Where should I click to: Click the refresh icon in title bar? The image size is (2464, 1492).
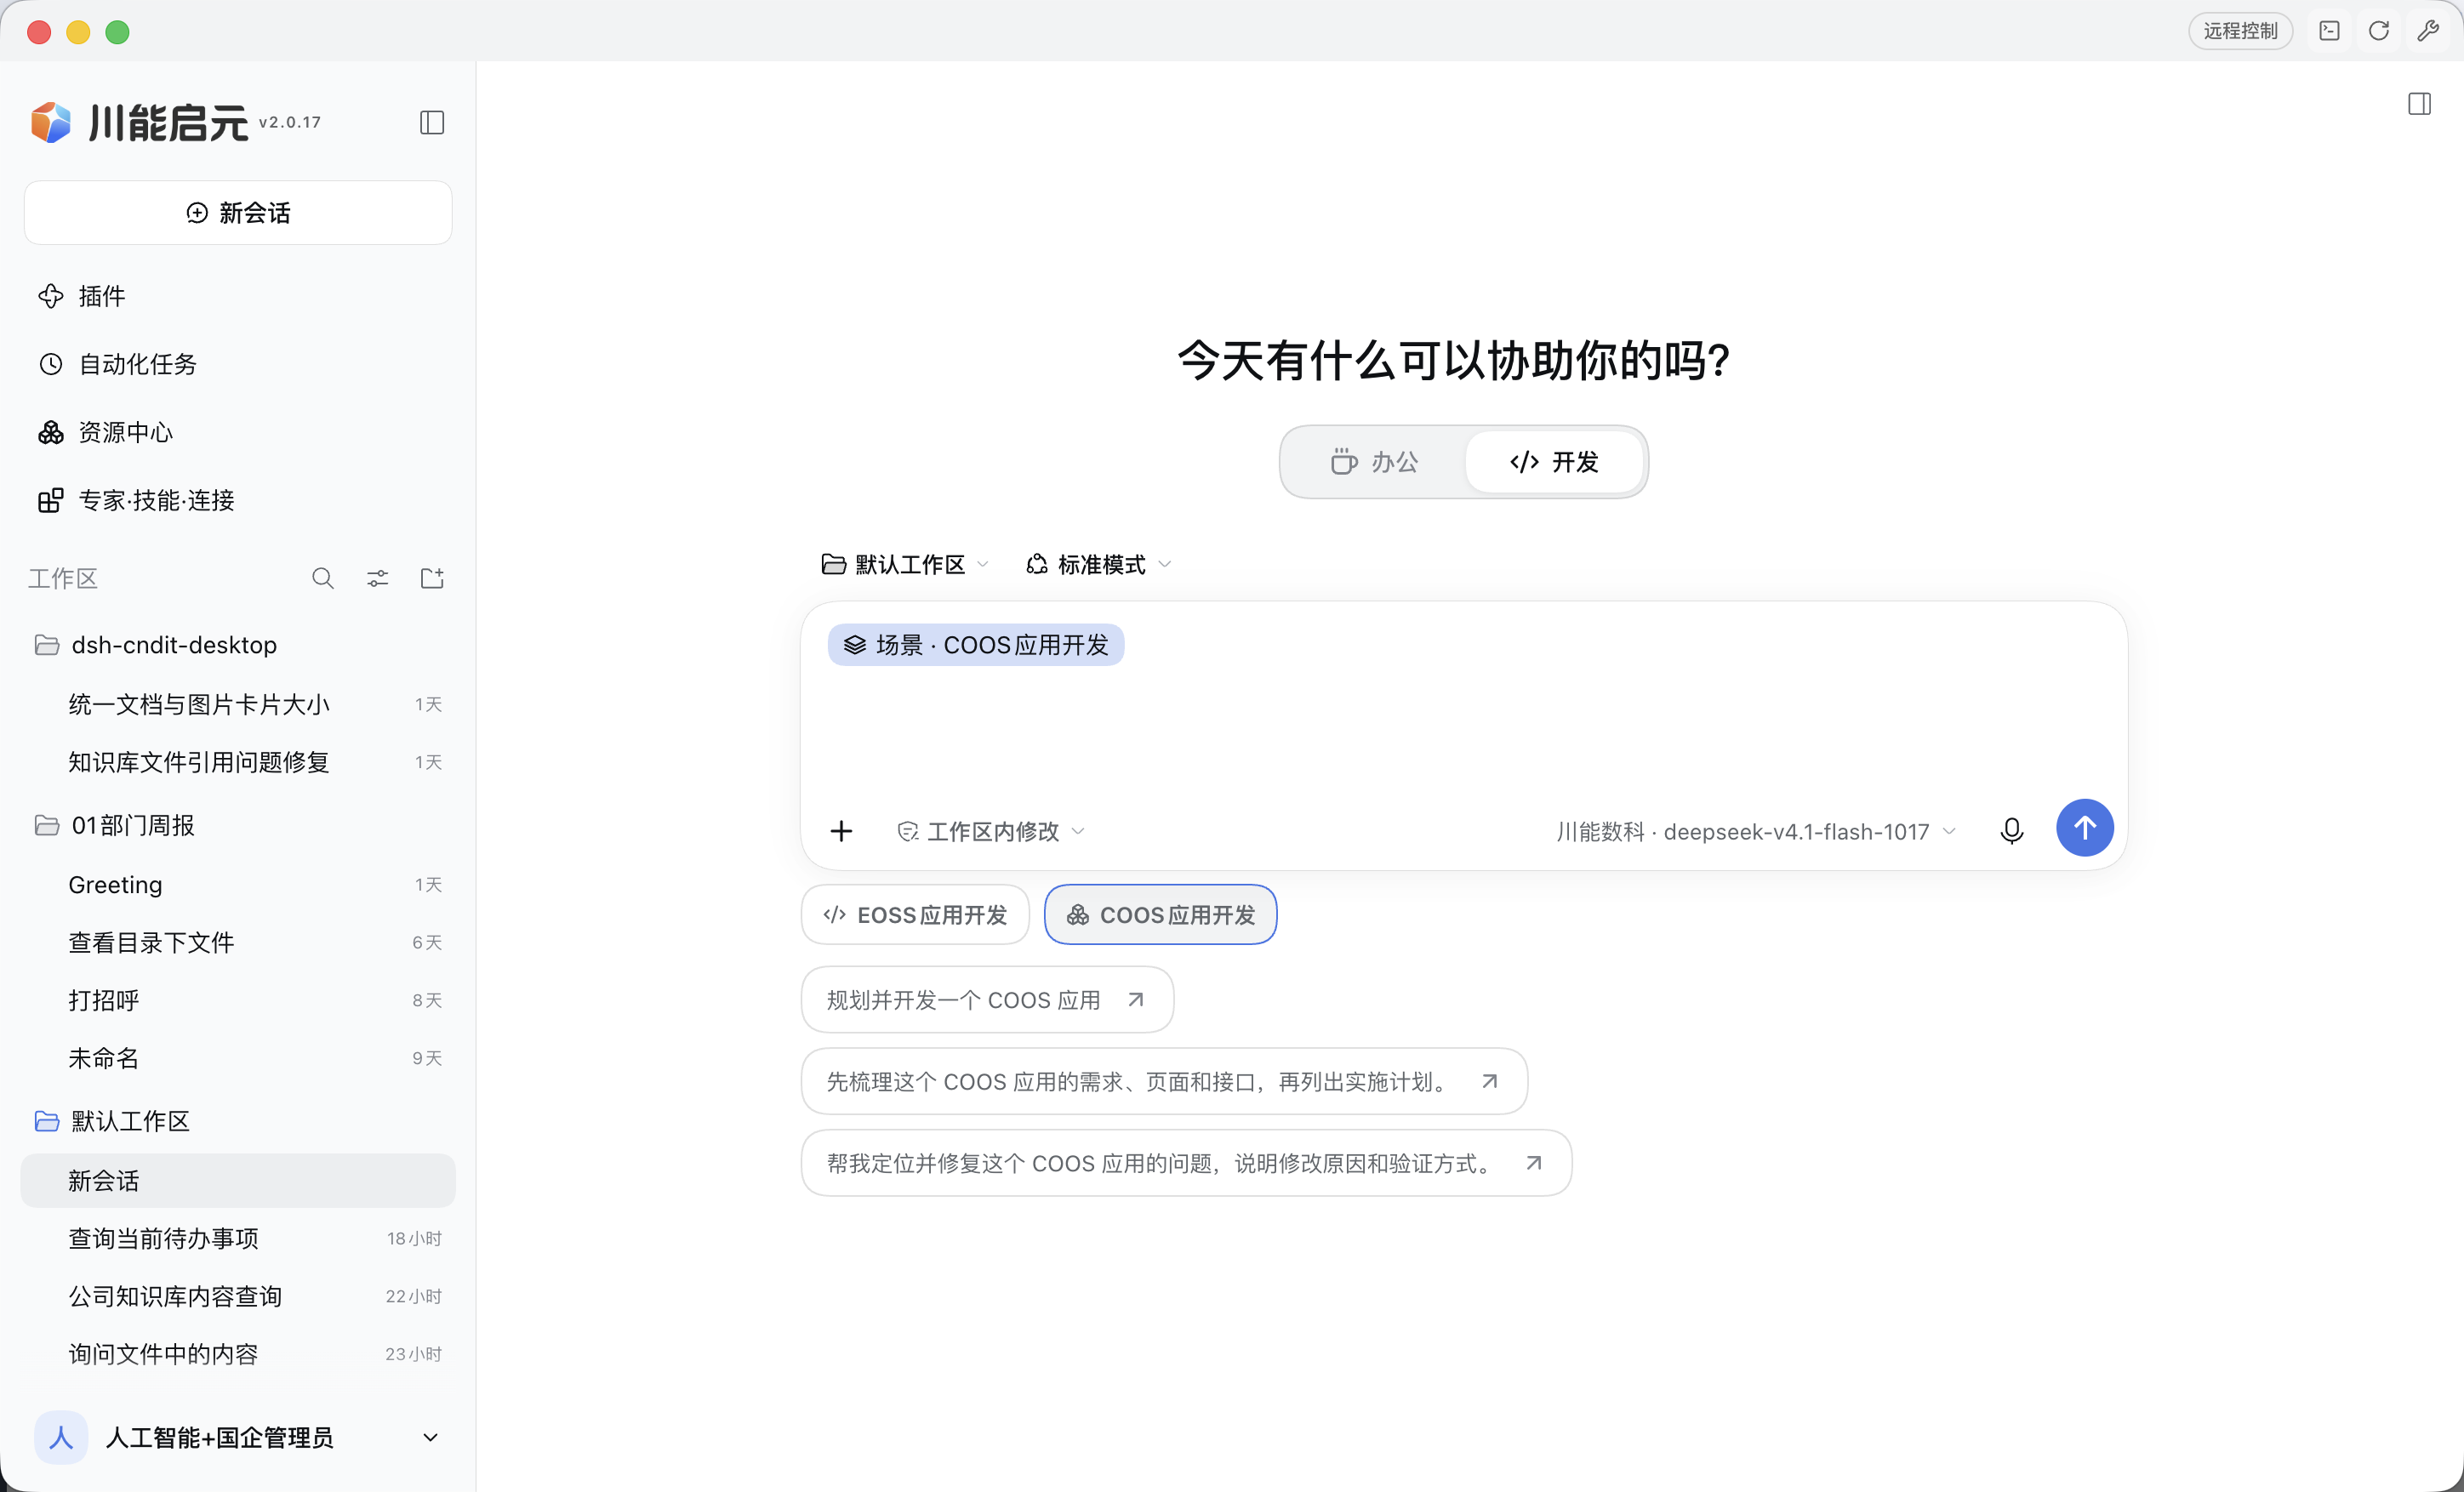2378,31
